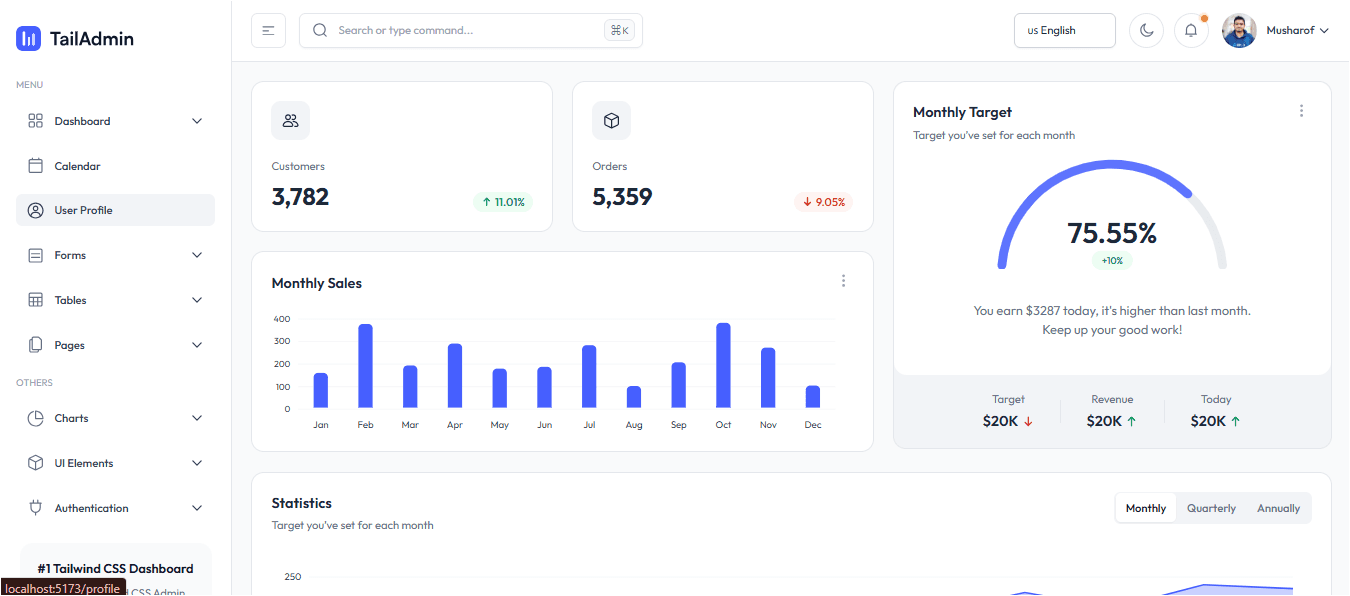
Task: Focus the search or type command field
Action: click(x=470, y=30)
